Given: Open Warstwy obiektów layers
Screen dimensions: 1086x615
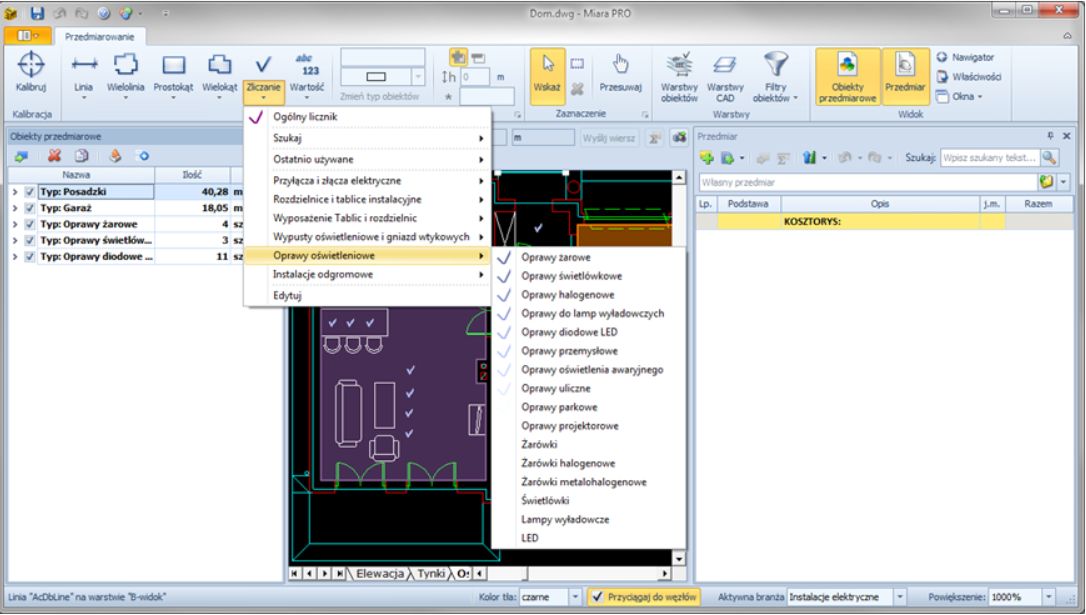Looking at the screenshot, I should coord(679,76).
